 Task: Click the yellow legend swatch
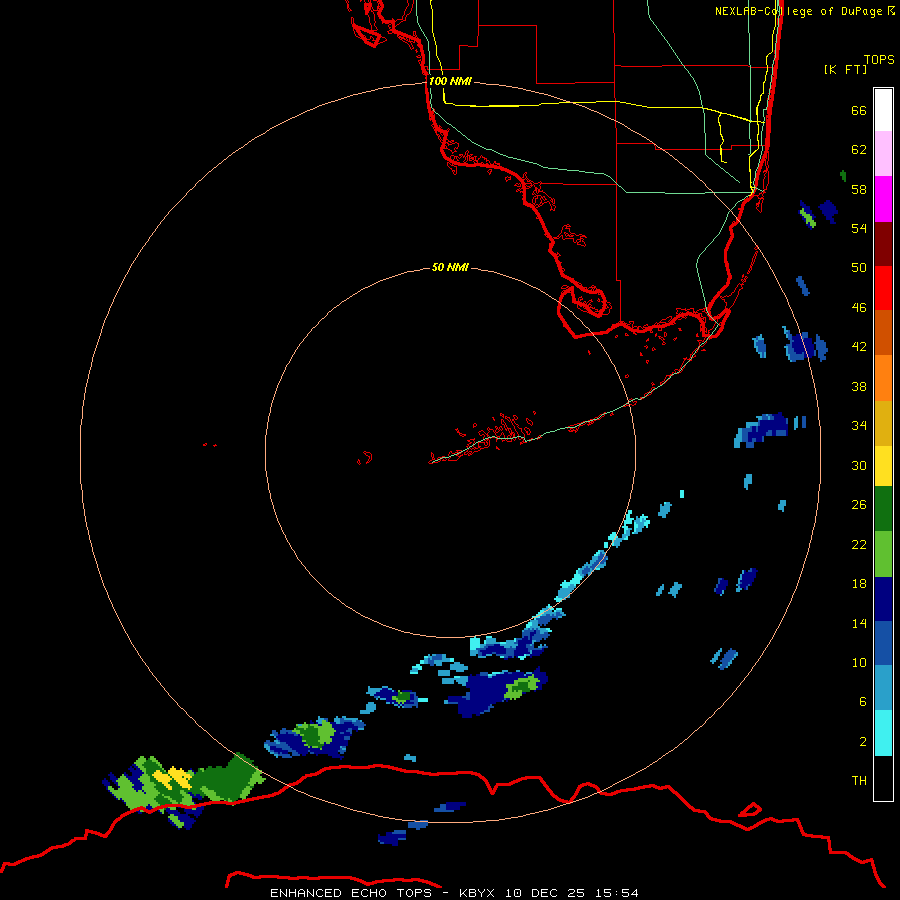tap(883, 466)
